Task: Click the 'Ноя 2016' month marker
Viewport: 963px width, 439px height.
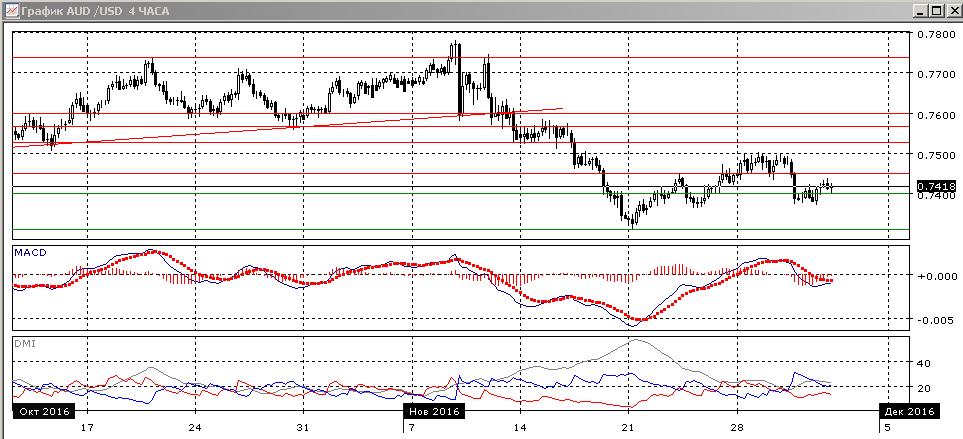Action: click(434, 411)
